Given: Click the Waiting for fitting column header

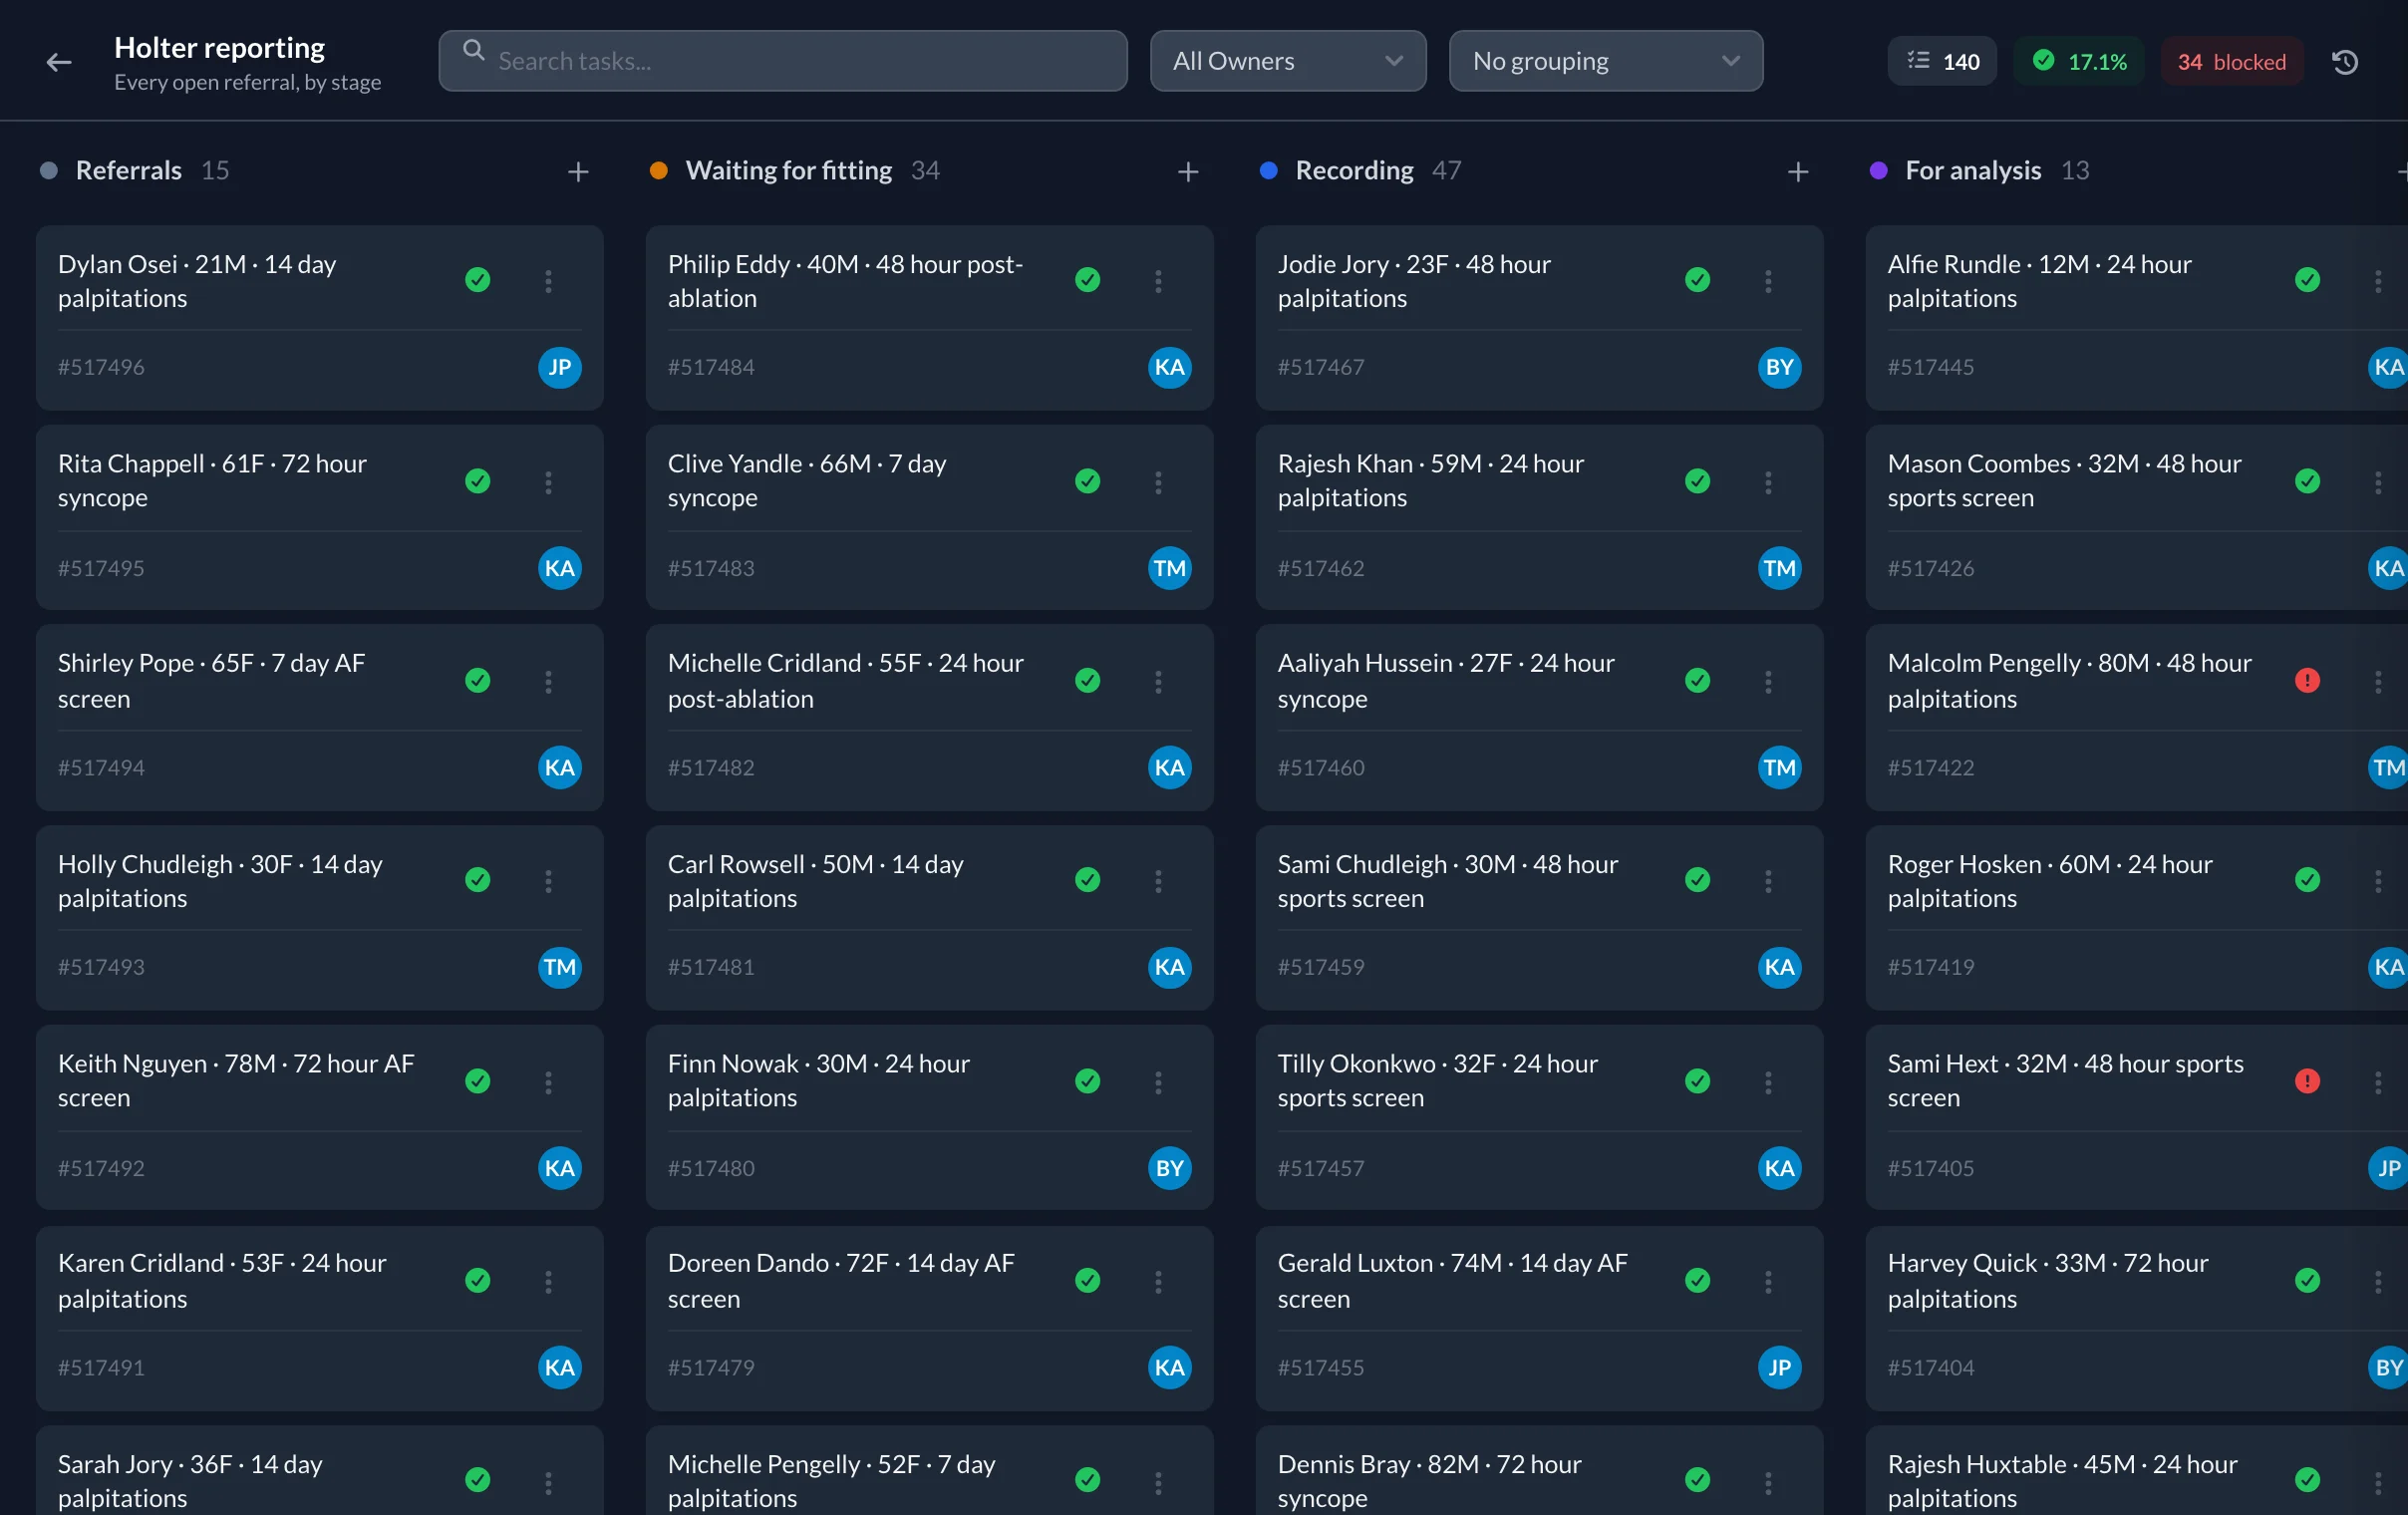Looking at the screenshot, I should pyautogui.click(x=789, y=171).
